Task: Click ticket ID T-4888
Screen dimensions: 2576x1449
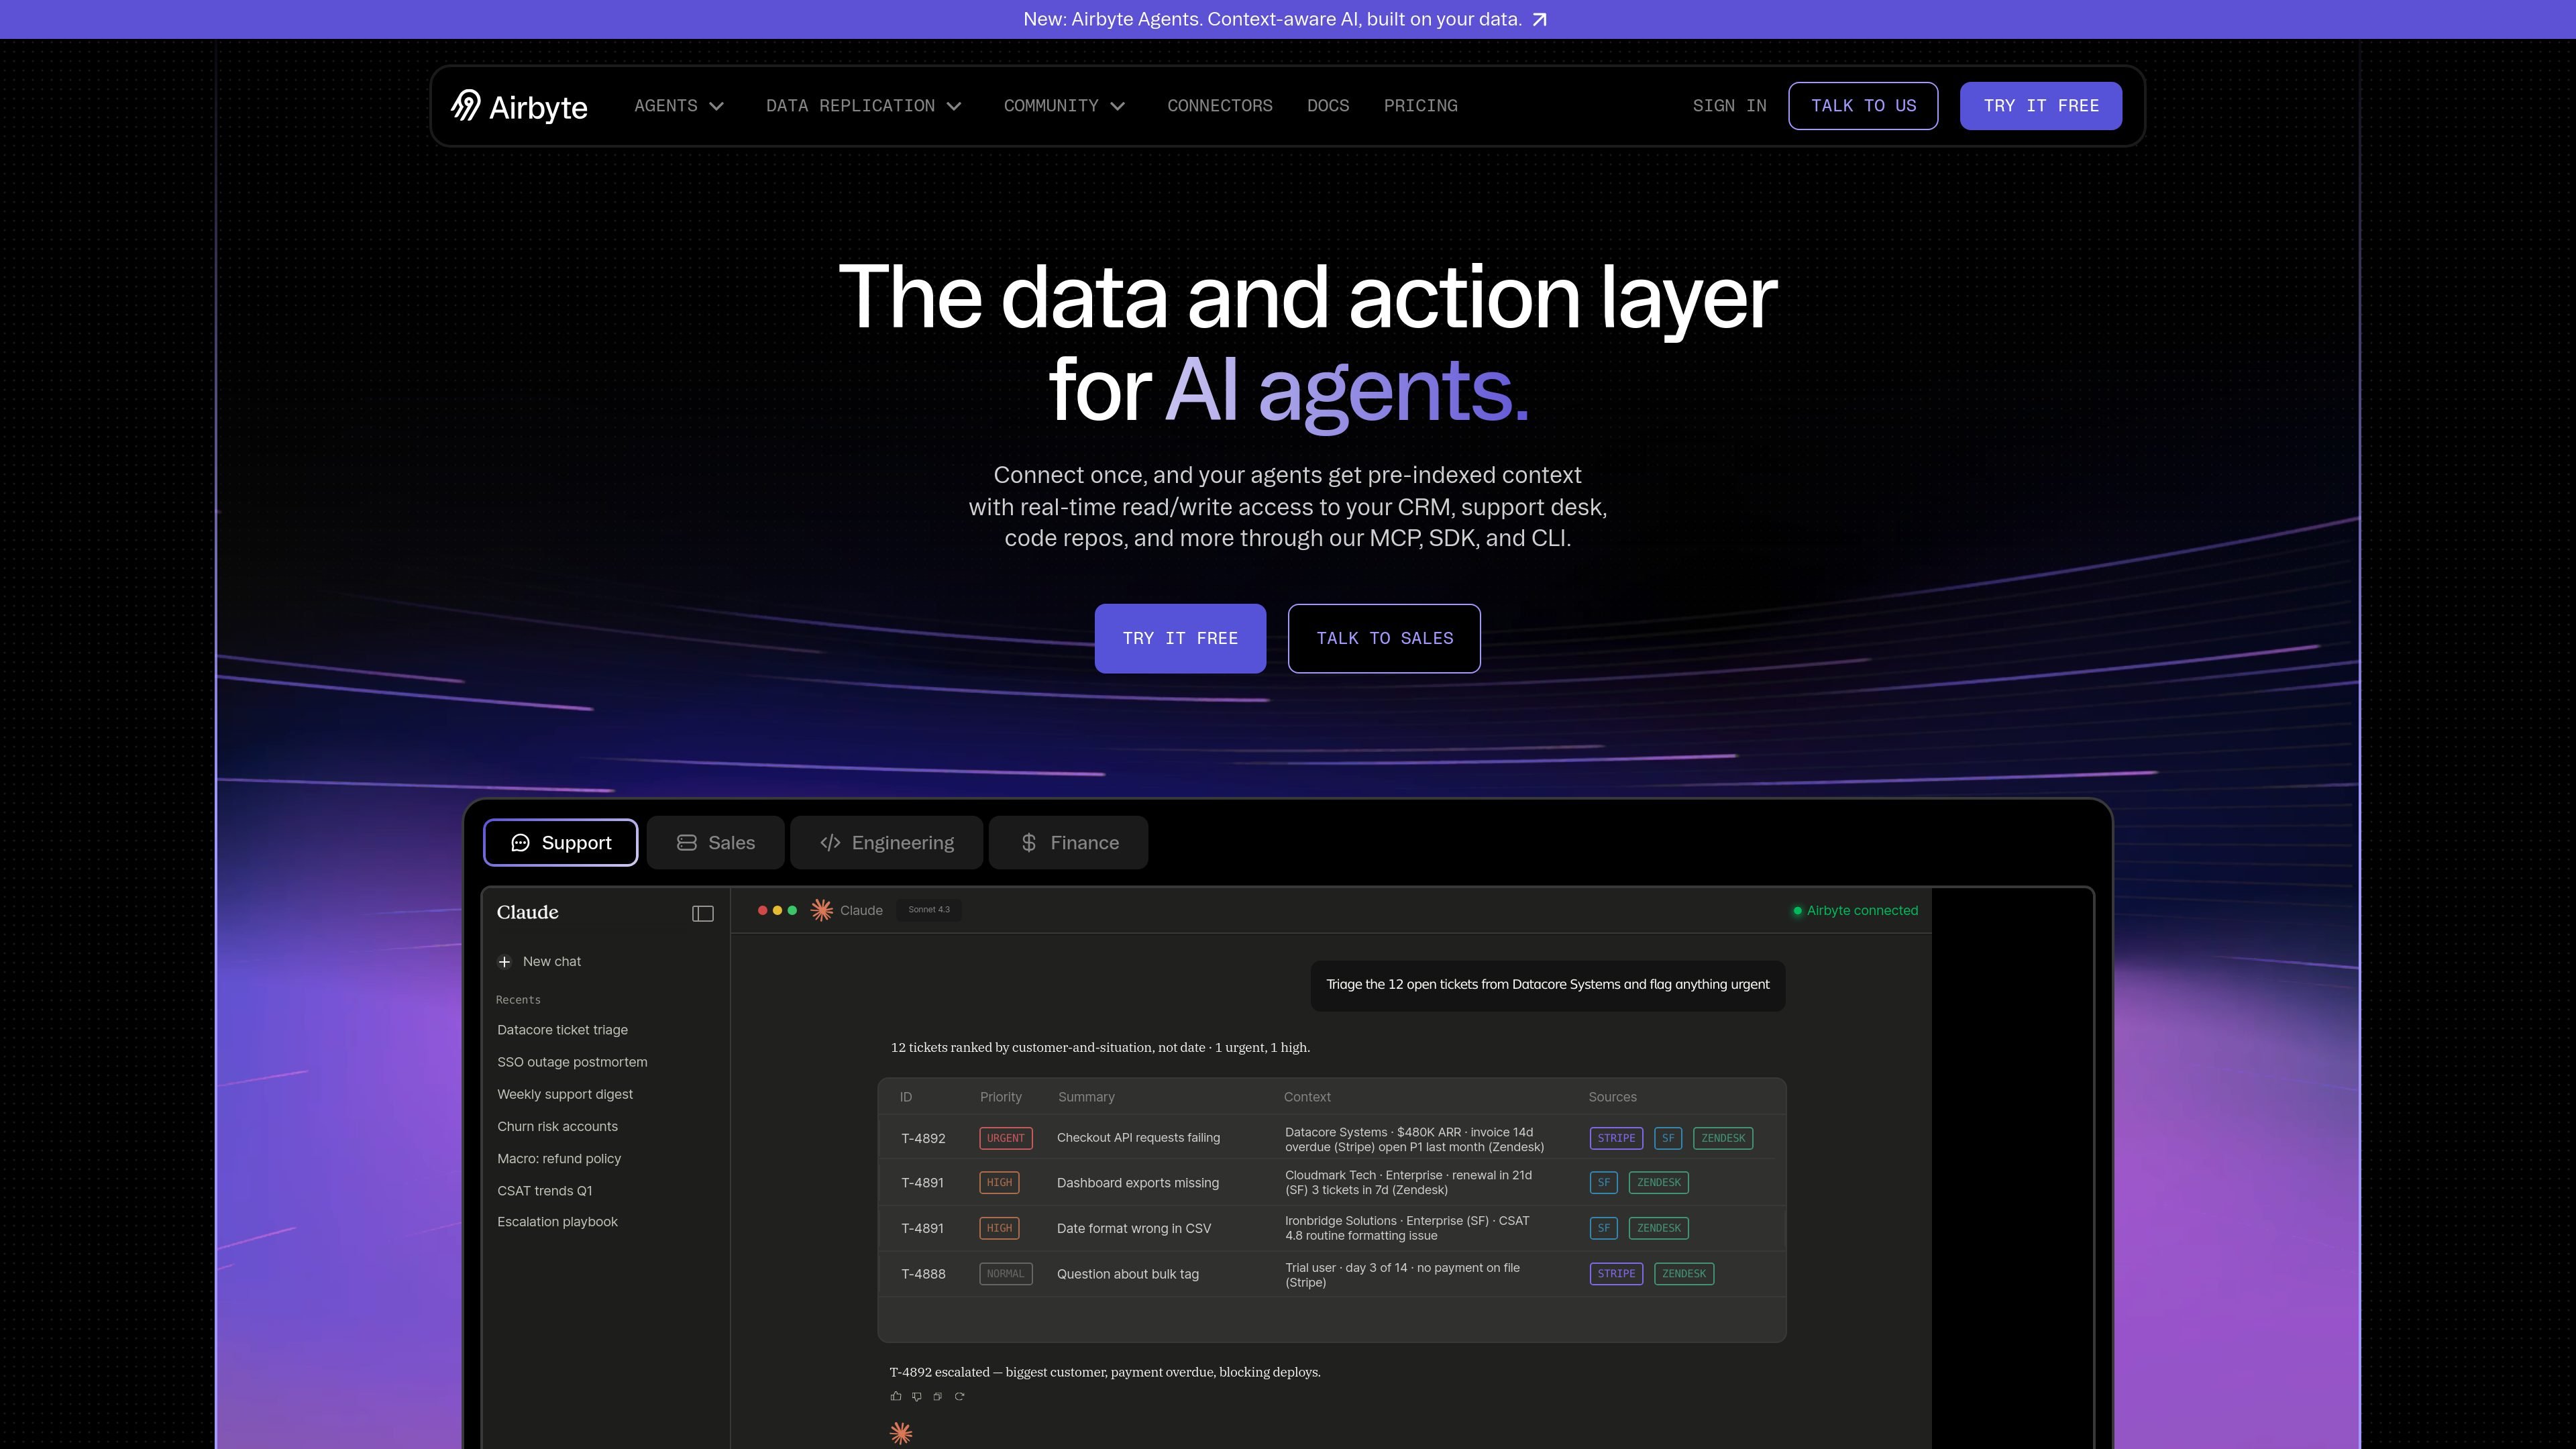Action: point(923,1274)
